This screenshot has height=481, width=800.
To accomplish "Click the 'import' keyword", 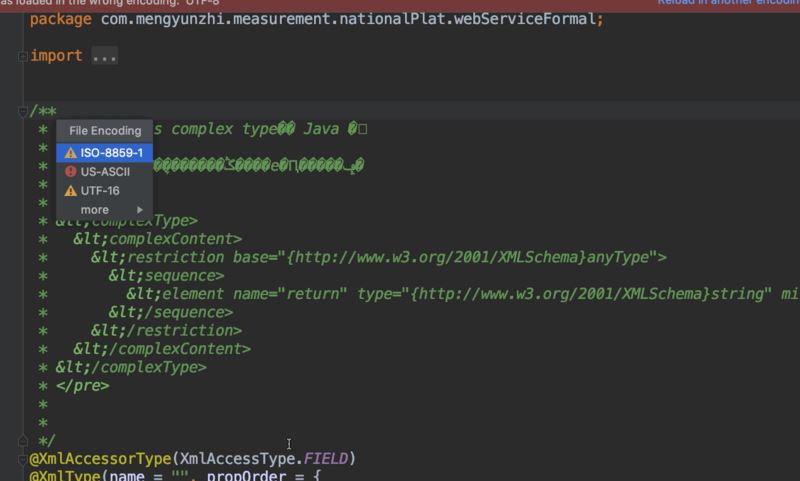I will (x=56, y=56).
